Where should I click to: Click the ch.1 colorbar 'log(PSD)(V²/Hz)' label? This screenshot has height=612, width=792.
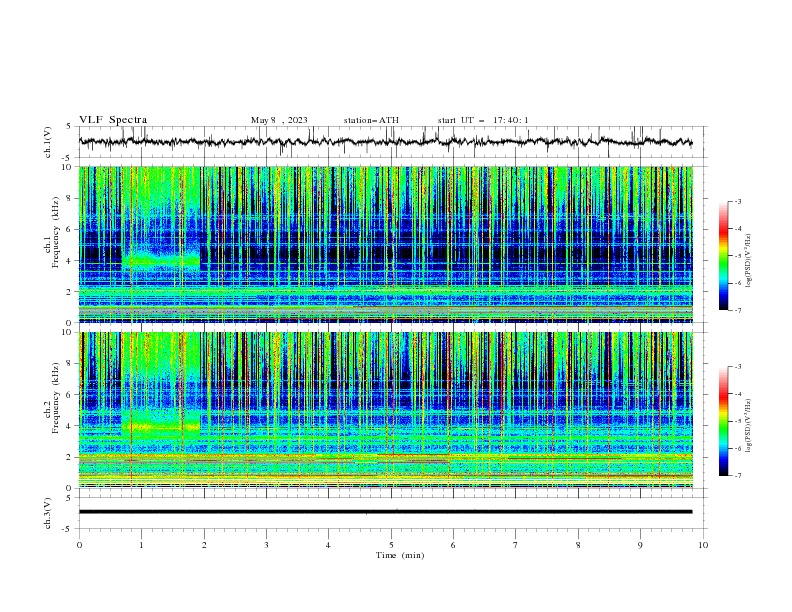(x=748, y=261)
